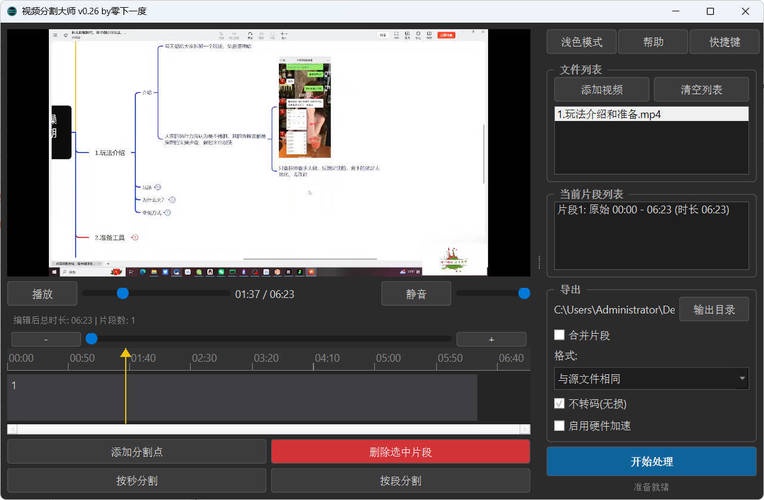Click the 输出目录 output directory button
The height and width of the screenshot is (500, 764).
click(x=713, y=310)
